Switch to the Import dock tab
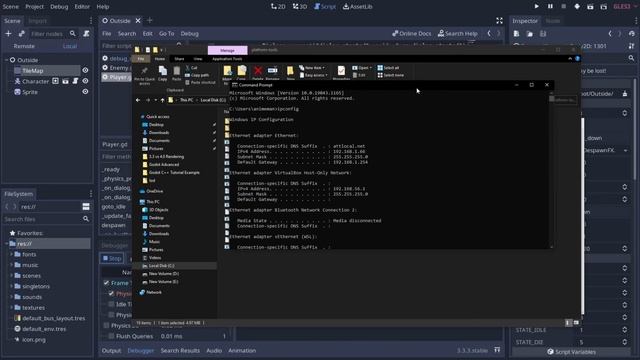Viewport: 640px width, 360px height. coord(38,21)
